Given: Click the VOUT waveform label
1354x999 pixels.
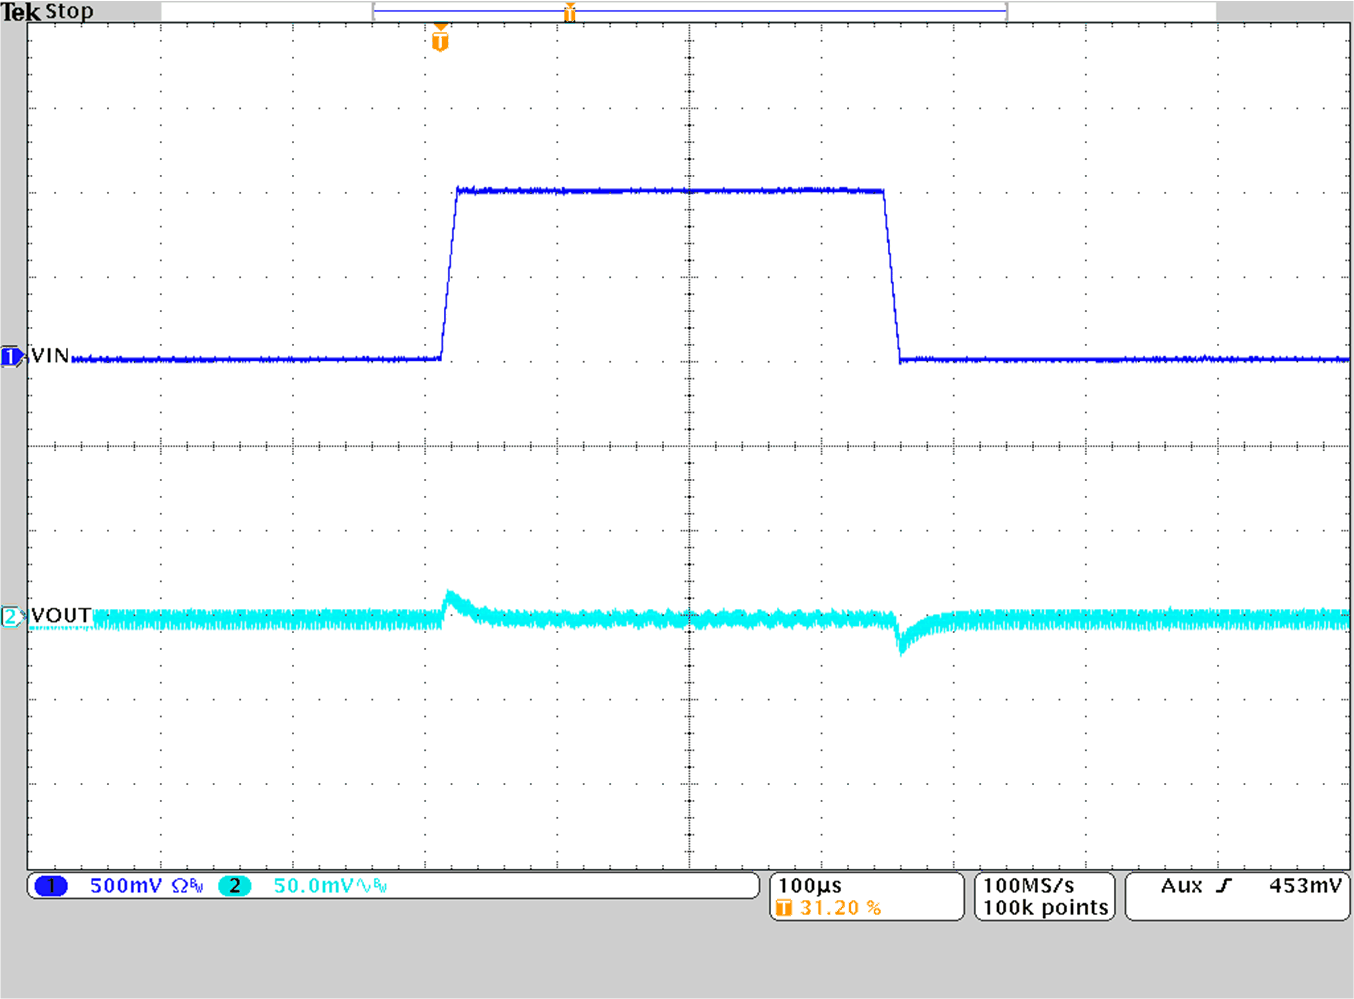Looking at the screenshot, I should tap(60, 615).
